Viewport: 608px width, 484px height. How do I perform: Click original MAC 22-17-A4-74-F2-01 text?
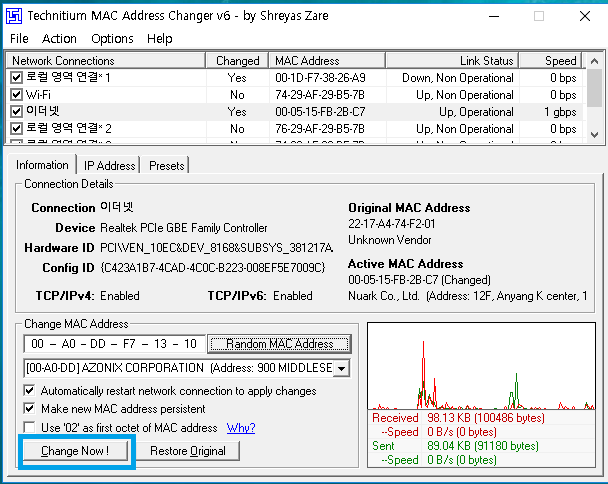click(x=392, y=224)
